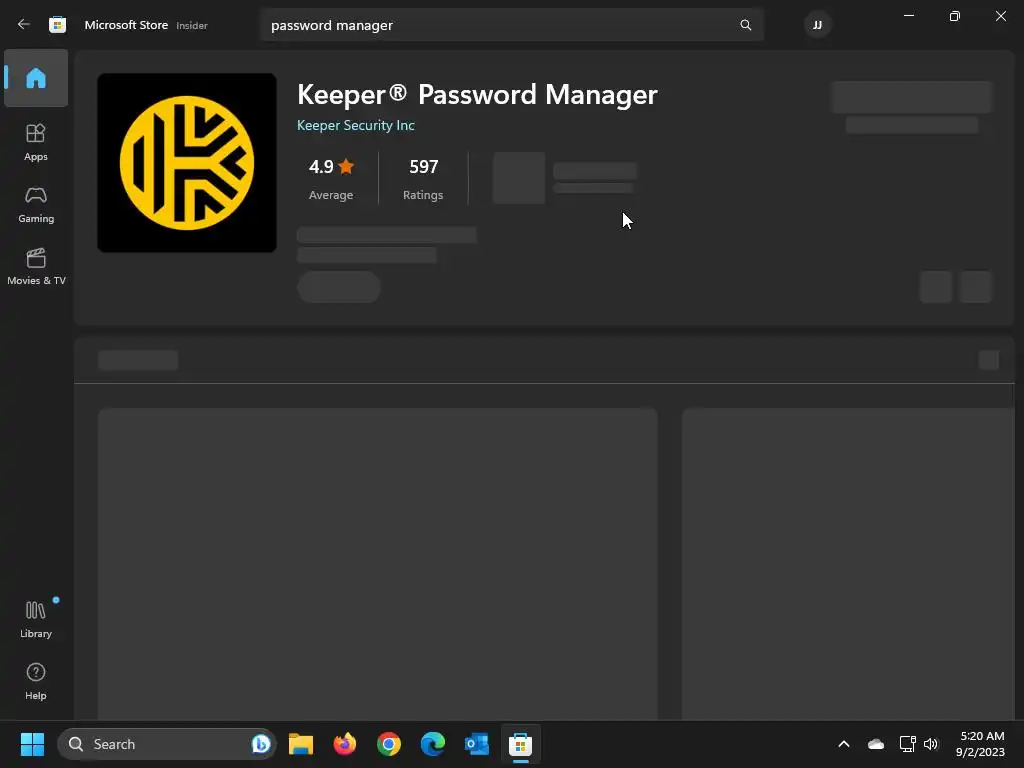Restore down the Microsoft Store window
This screenshot has width=1024, height=768.
[x=954, y=16]
